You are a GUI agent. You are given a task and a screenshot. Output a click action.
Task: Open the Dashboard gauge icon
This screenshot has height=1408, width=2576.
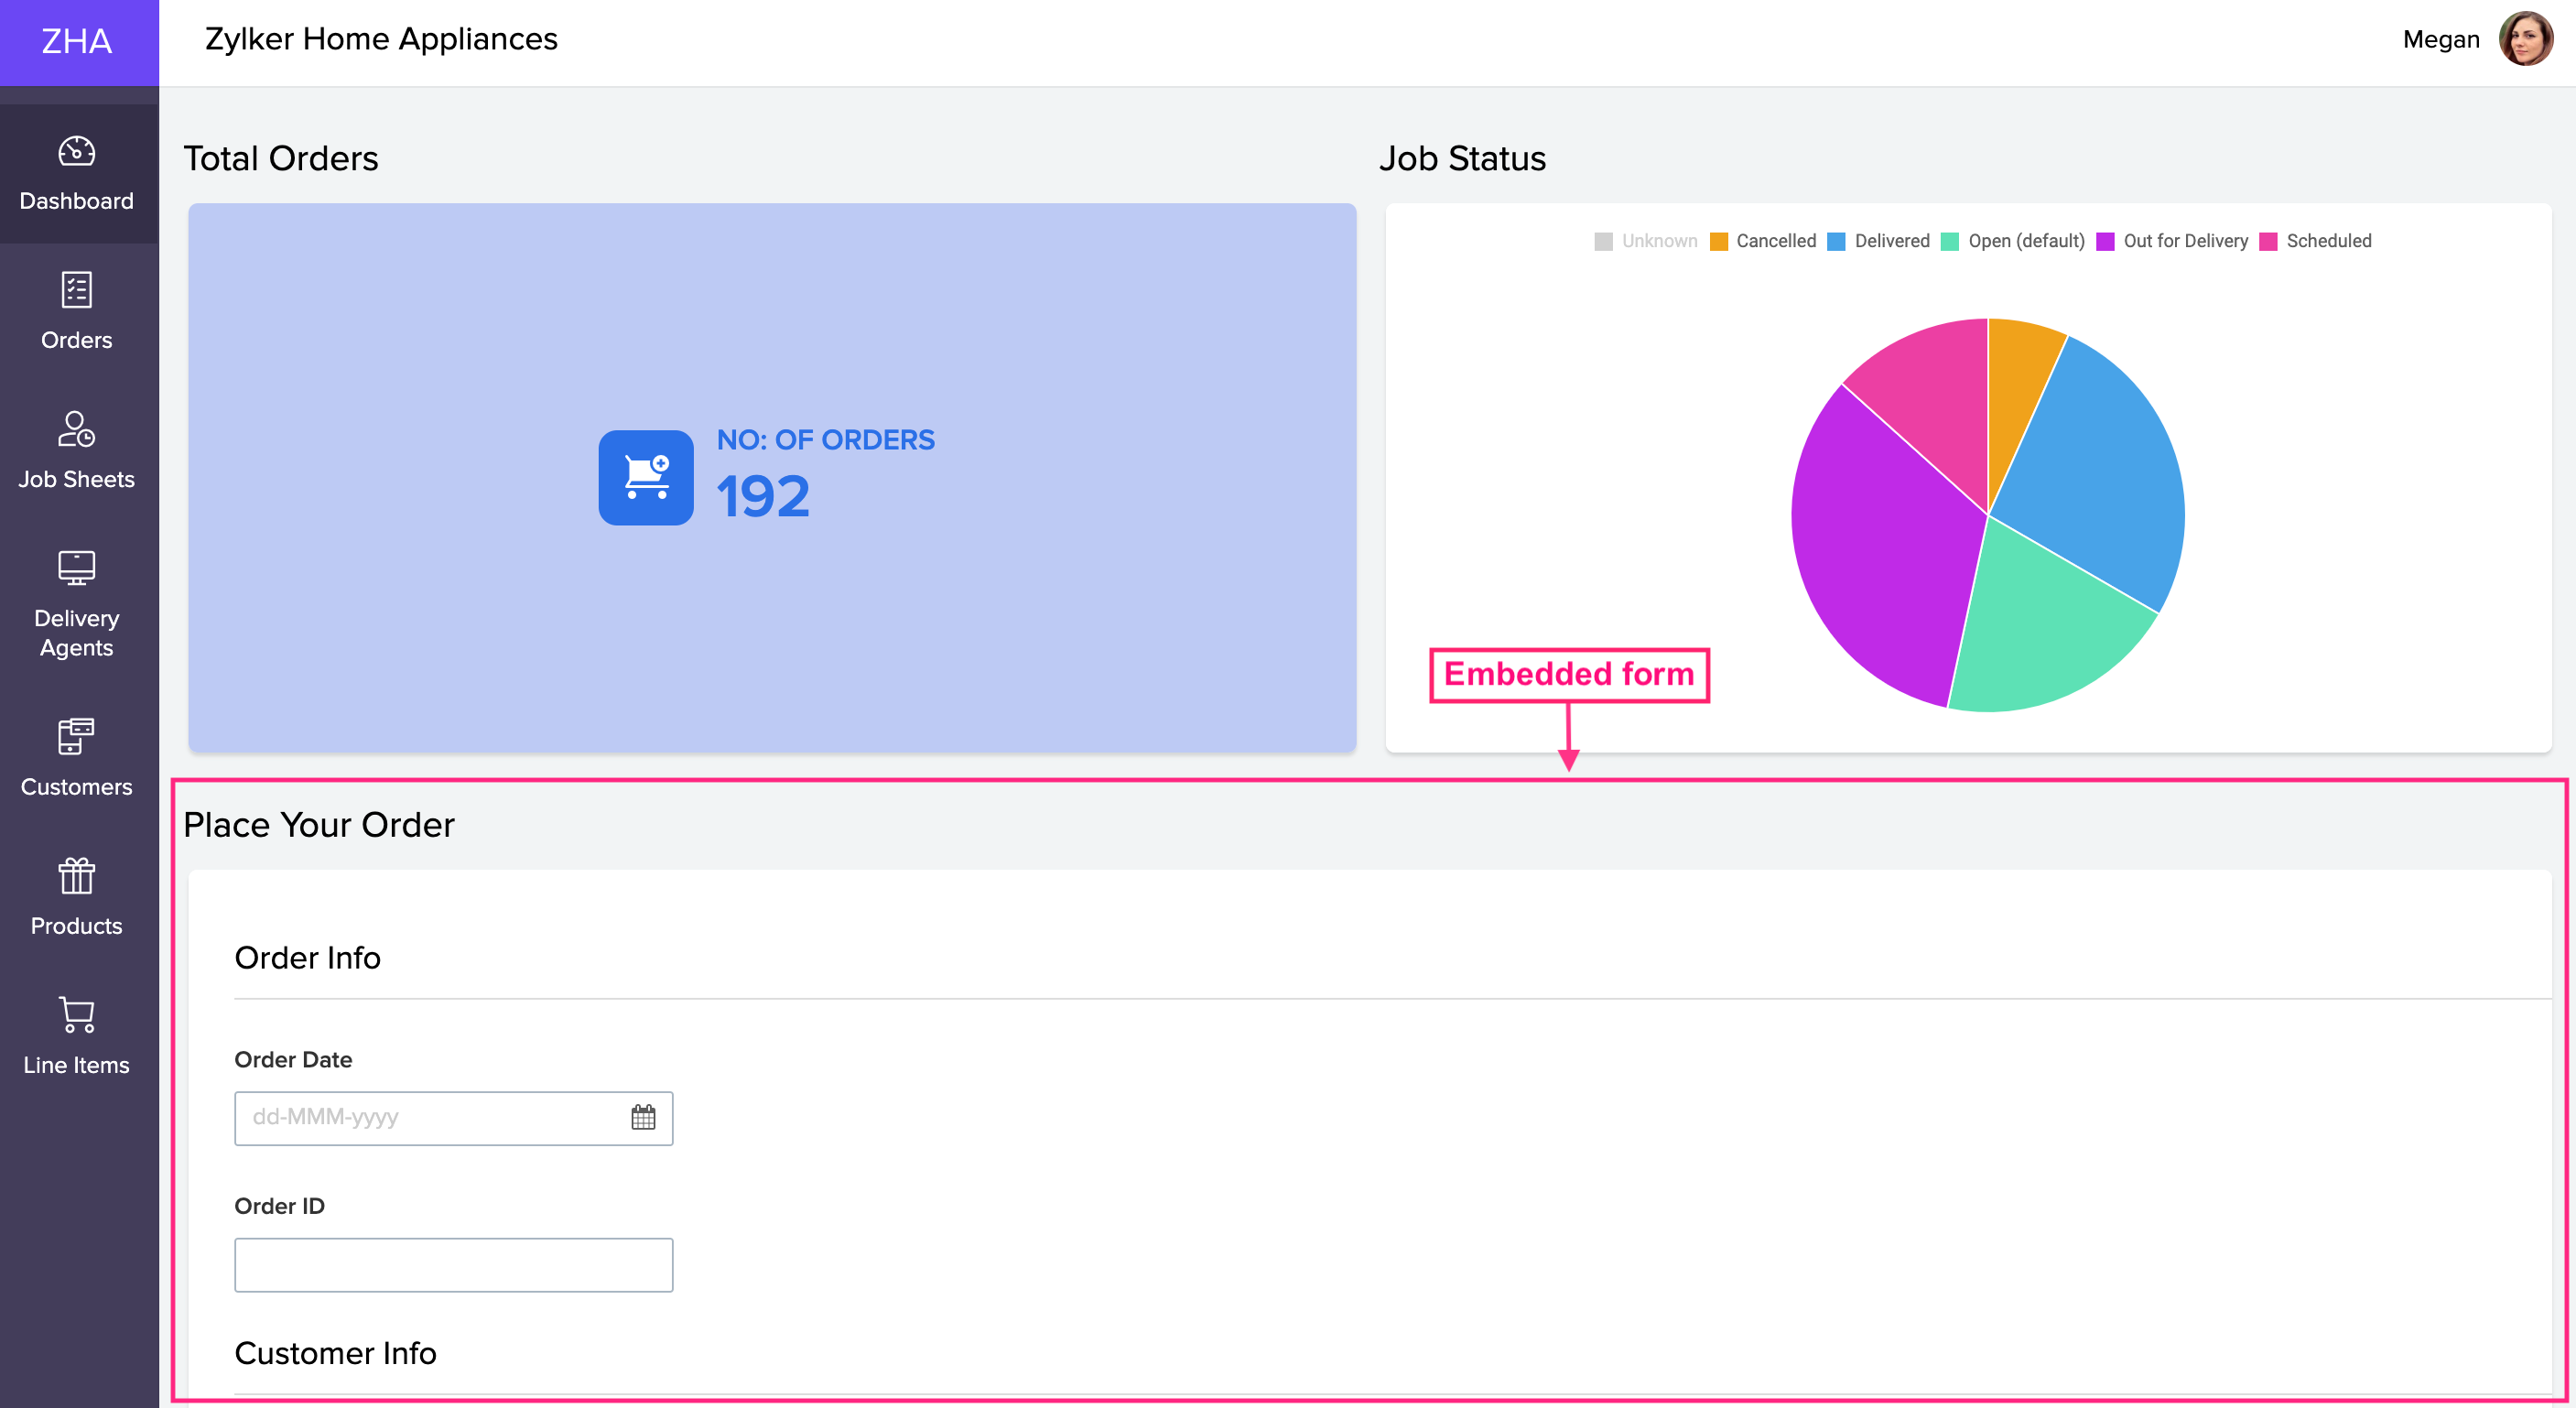click(76, 152)
